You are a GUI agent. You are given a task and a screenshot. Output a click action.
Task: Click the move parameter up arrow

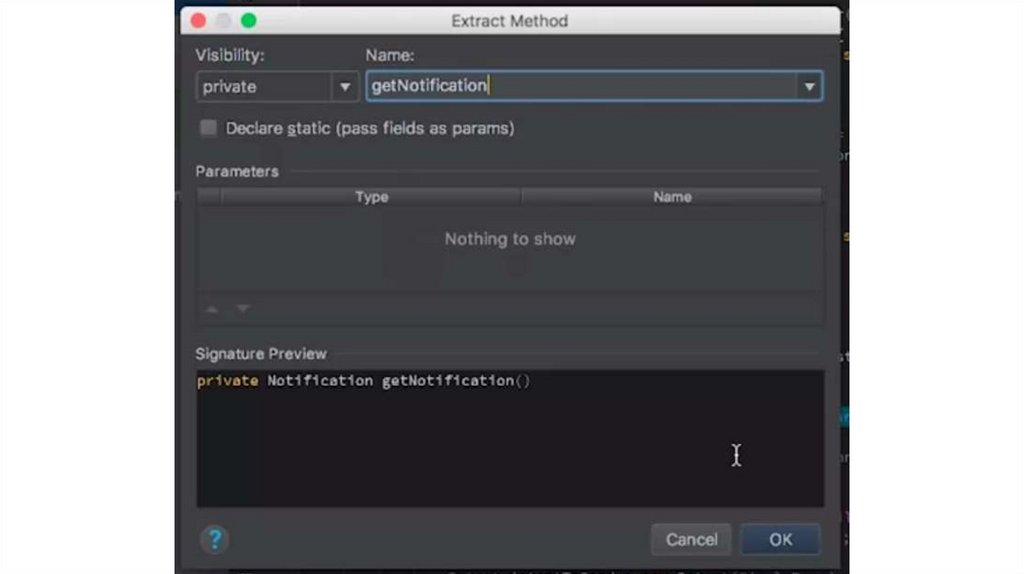tap(211, 310)
